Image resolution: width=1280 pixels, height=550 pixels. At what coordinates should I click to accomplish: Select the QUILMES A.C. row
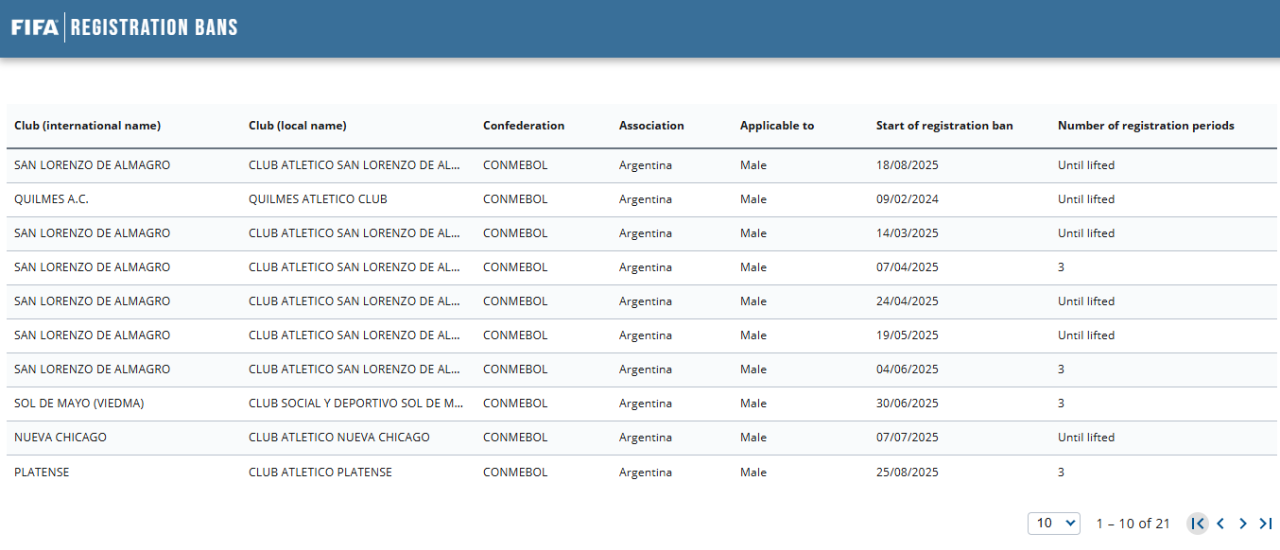51,199
